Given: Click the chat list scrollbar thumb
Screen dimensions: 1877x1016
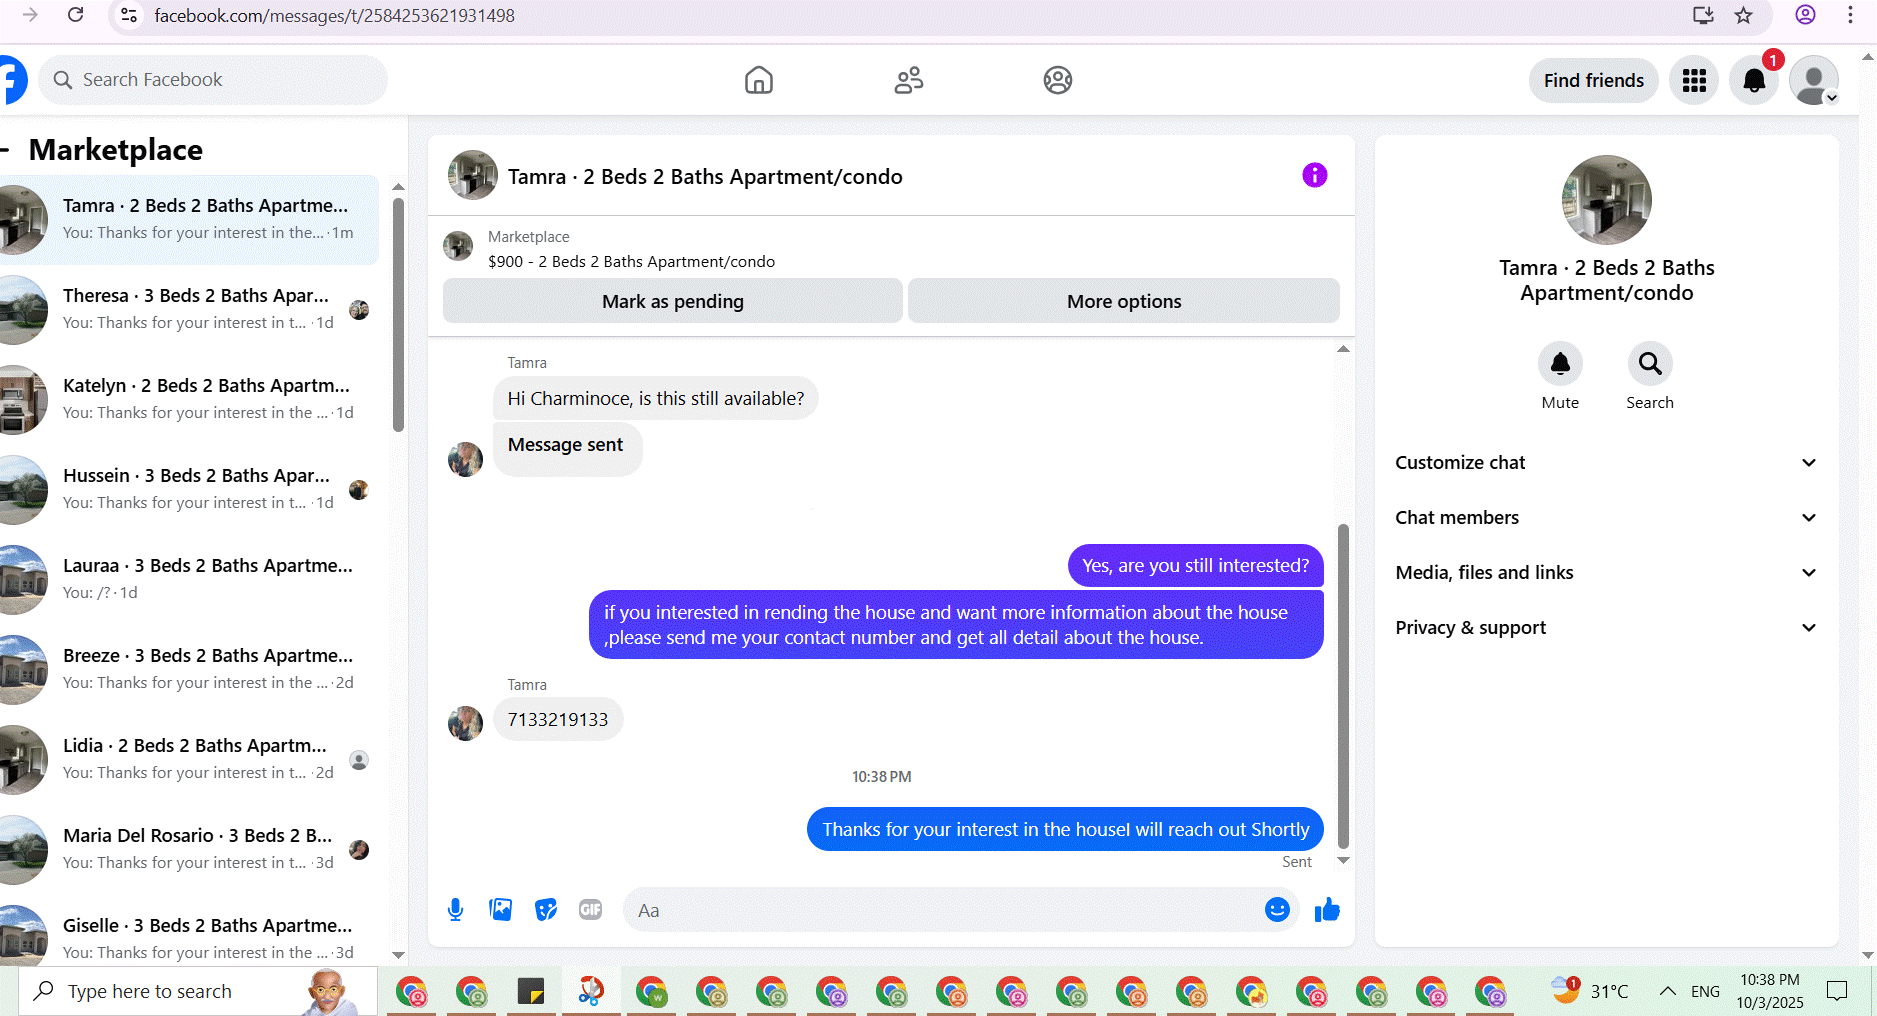Looking at the screenshot, I should (x=398, y=314).
